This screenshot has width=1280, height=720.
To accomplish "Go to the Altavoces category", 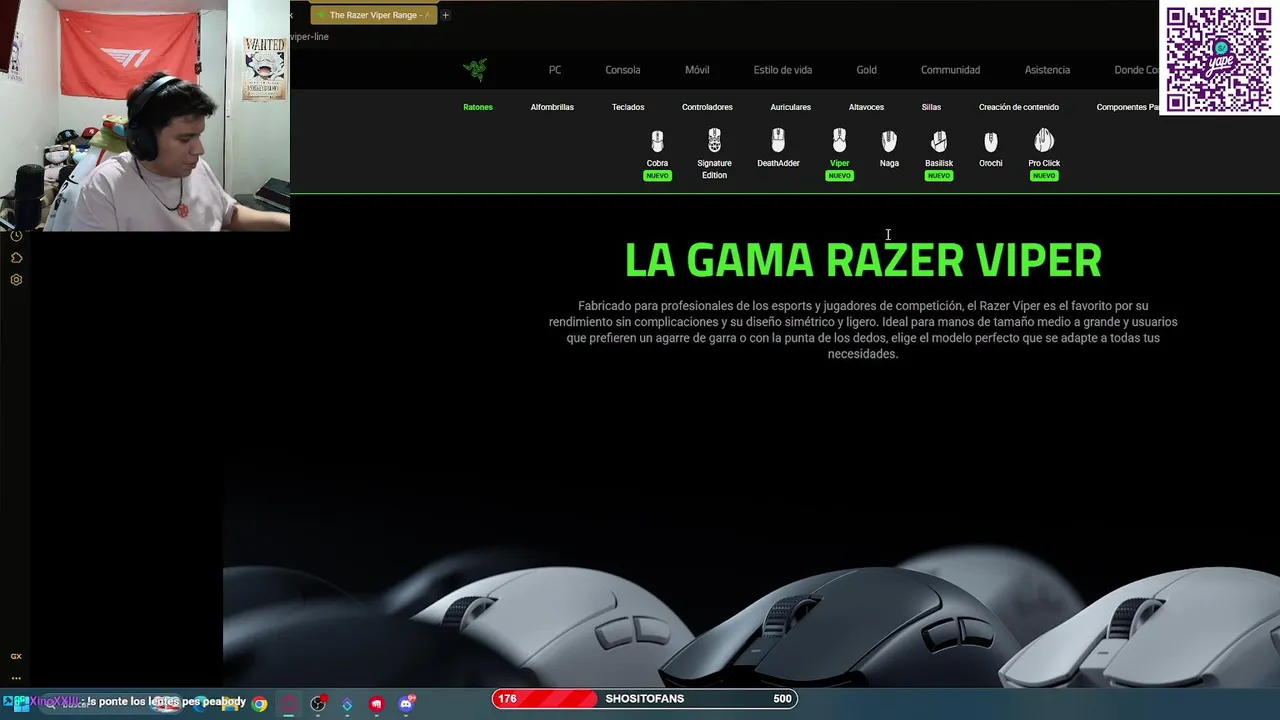I will point(866,107).
